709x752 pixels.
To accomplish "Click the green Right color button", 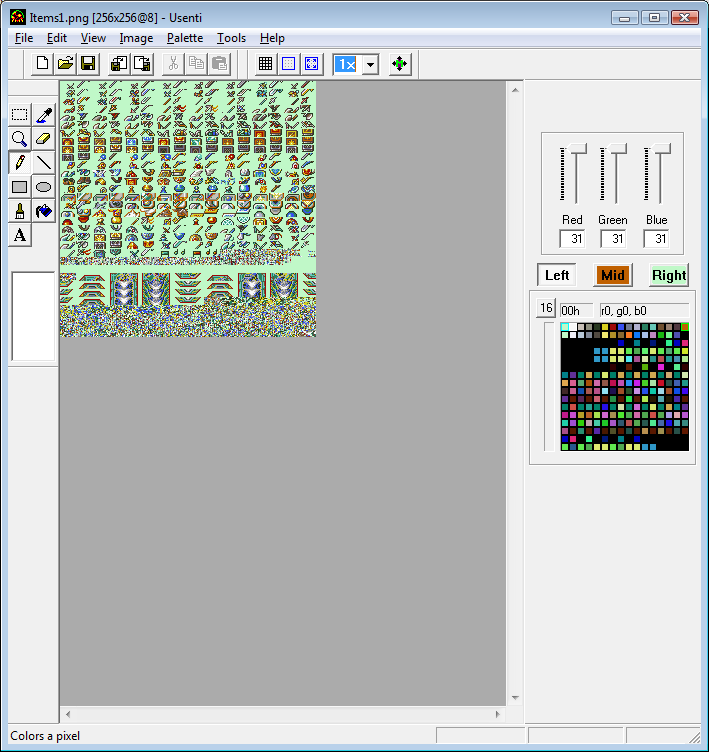I will [669, 275].
